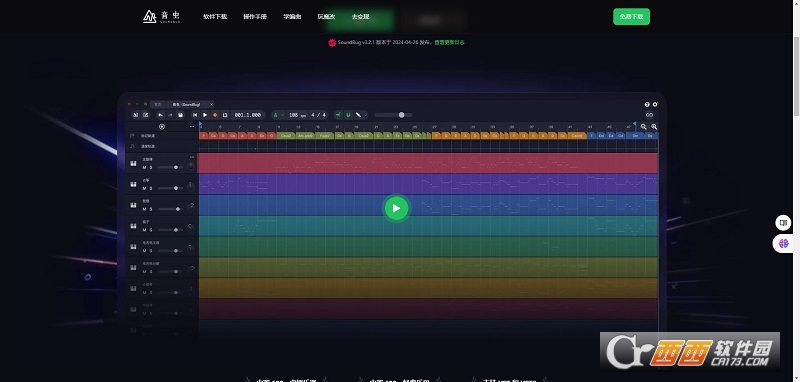Click the tempo track note icon

[132, 146]
